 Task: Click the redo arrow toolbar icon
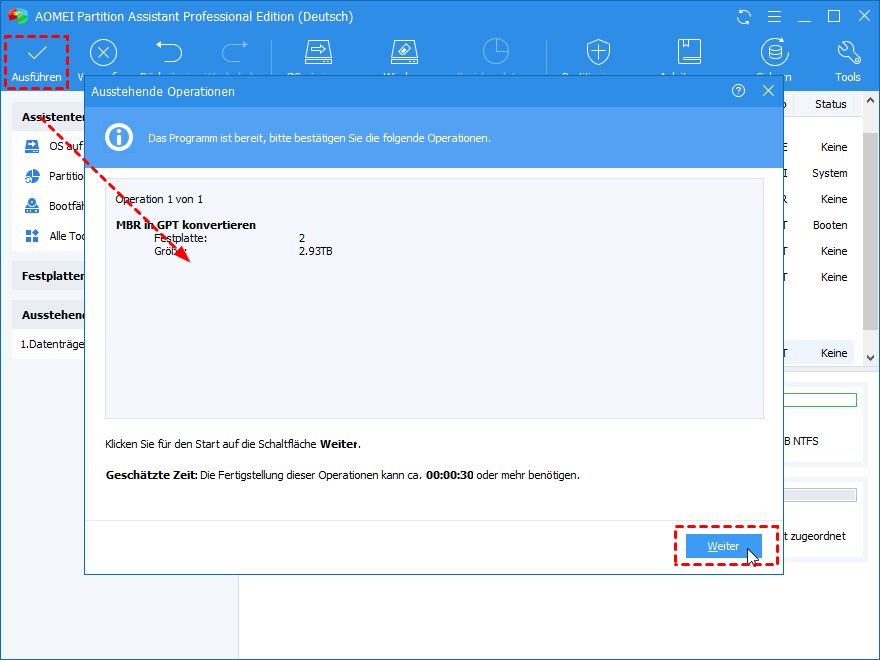click(x=235, y=52)
